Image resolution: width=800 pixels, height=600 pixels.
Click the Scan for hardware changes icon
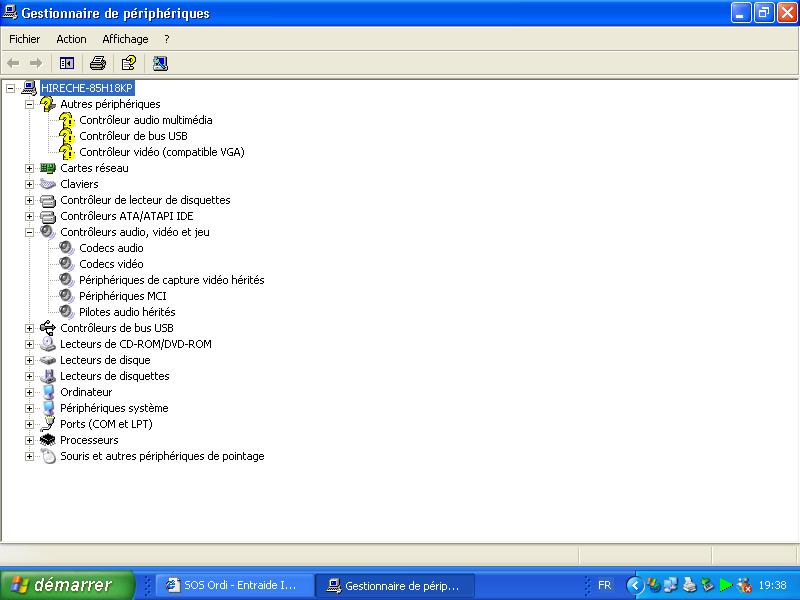coord(160,63)
